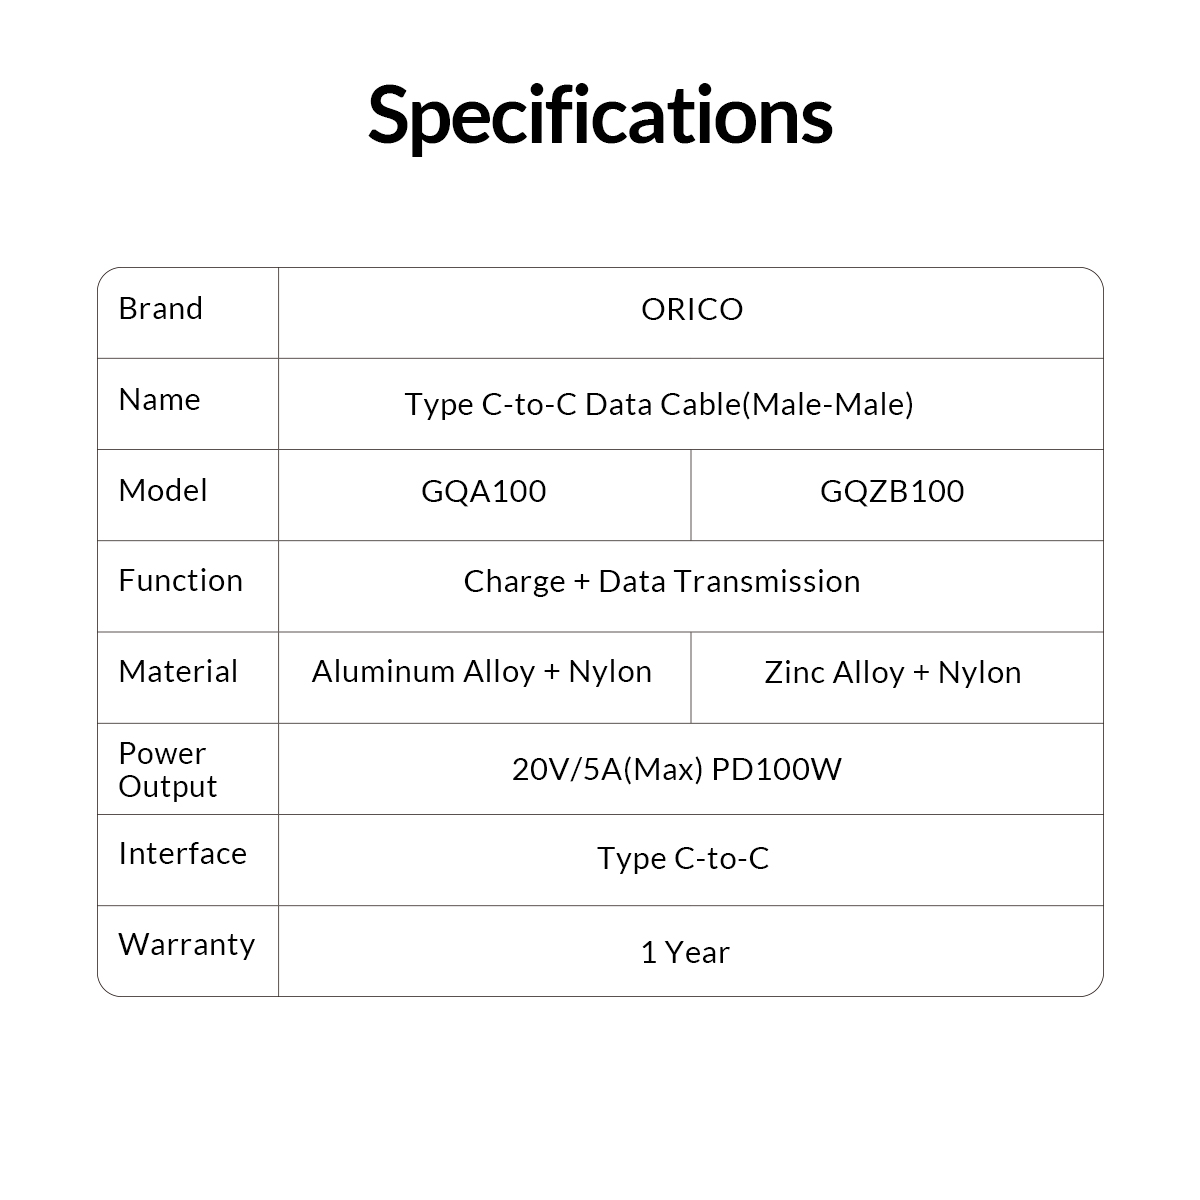Select the Power Output label
This screenshot has height=1200, width=1200.
pyautogui.click(x=168, y=769)
